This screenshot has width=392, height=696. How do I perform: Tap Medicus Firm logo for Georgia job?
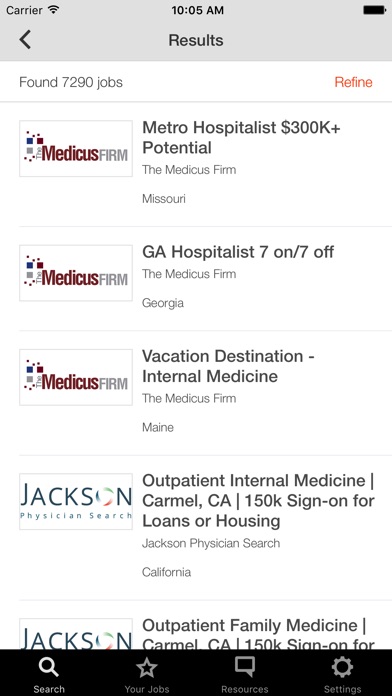[76, 273]
